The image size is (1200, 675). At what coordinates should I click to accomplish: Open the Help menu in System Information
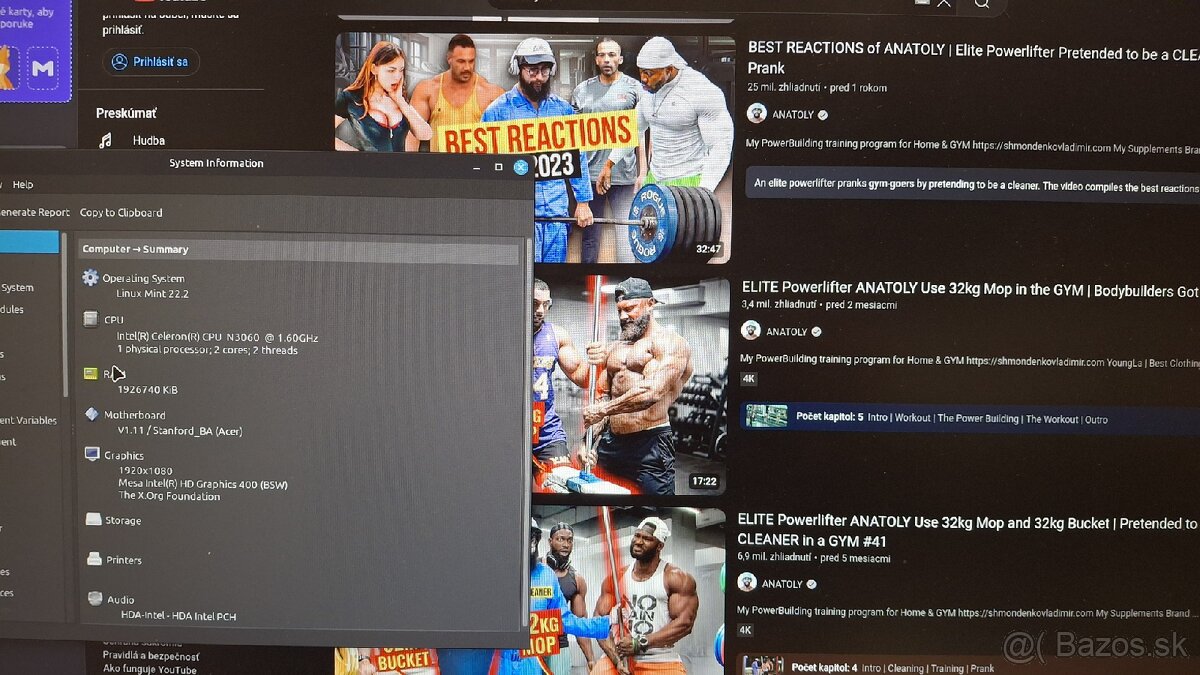(x=22, y=185)
